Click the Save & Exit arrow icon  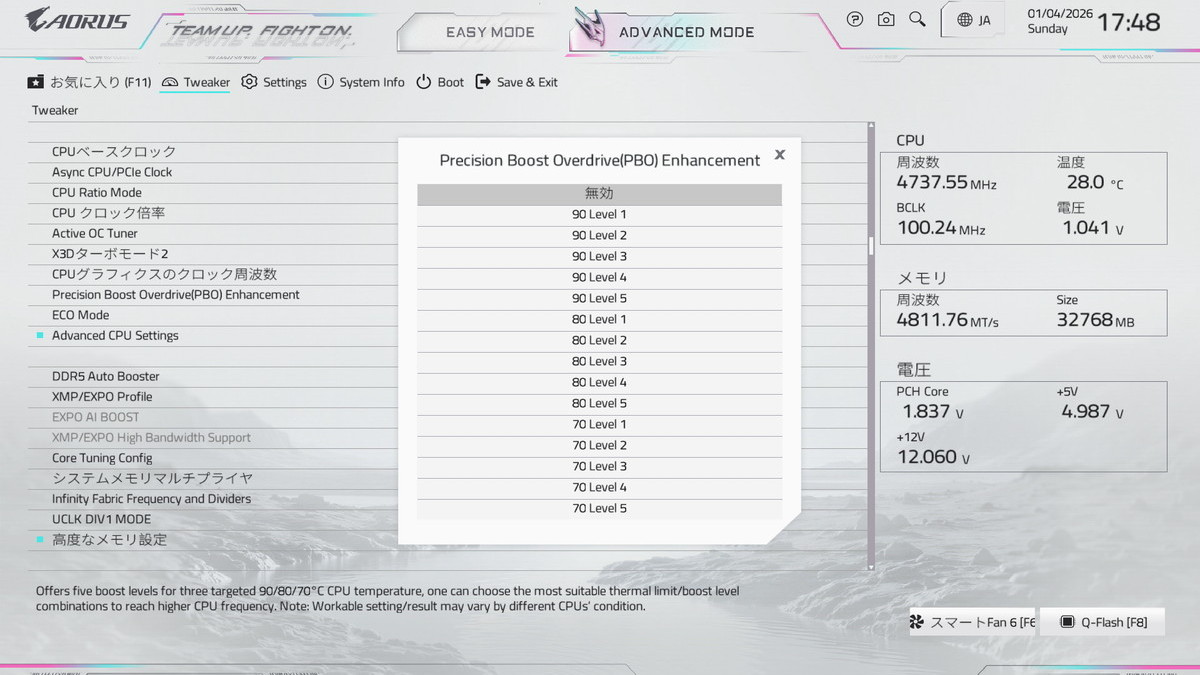coord(483,82)
